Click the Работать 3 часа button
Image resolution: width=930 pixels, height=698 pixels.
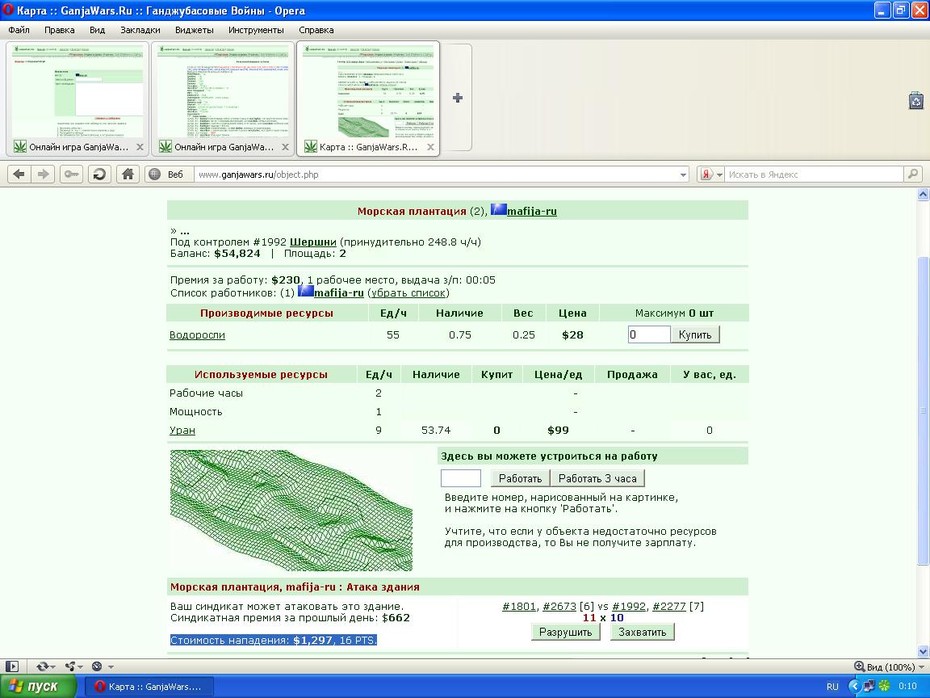(597, 479)
